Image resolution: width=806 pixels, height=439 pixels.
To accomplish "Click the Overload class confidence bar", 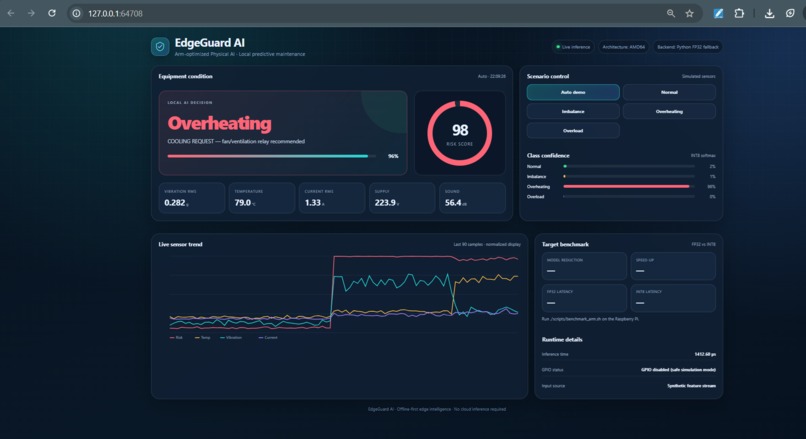I will [x=629, y=196].
